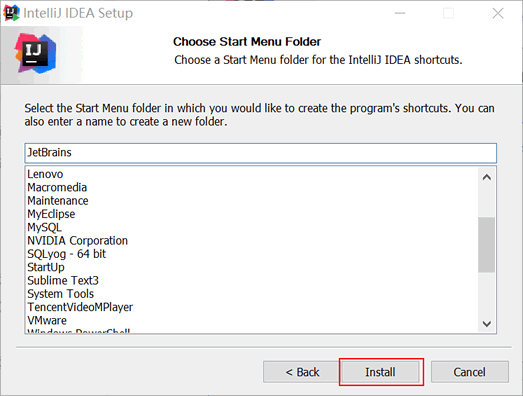This screenshot has height=396, width=523.
Task: Pick the MySQL folder
Action: [44, 228]
